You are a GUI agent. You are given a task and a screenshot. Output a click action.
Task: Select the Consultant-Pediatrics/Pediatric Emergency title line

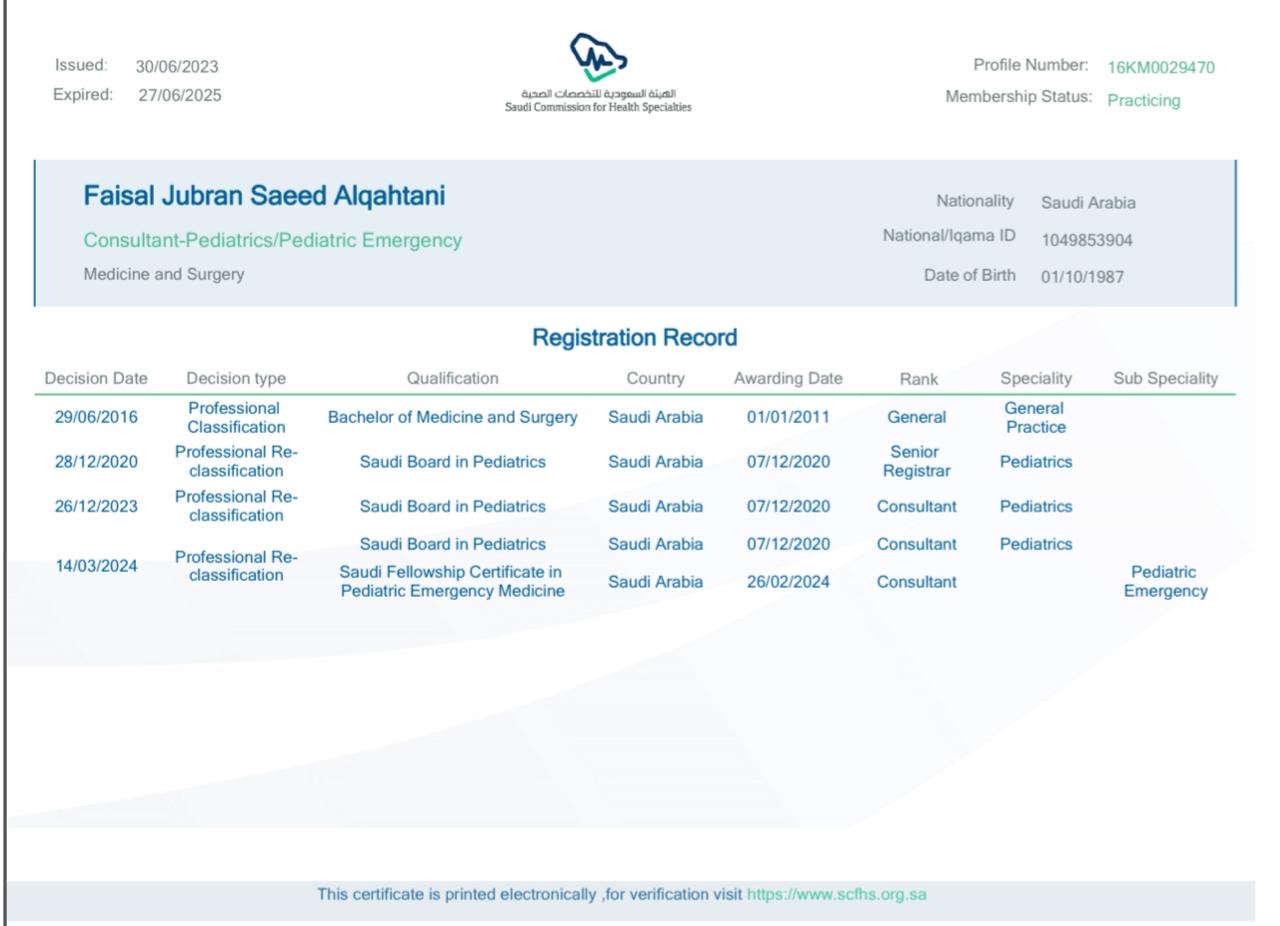tap(272, 241)
